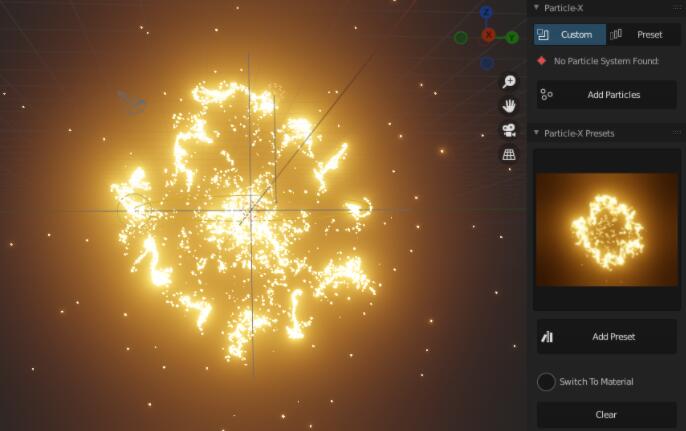Click the red diamond warning icon
The image size is (686, 431).
pyautogui.click(x=542, y=61)
